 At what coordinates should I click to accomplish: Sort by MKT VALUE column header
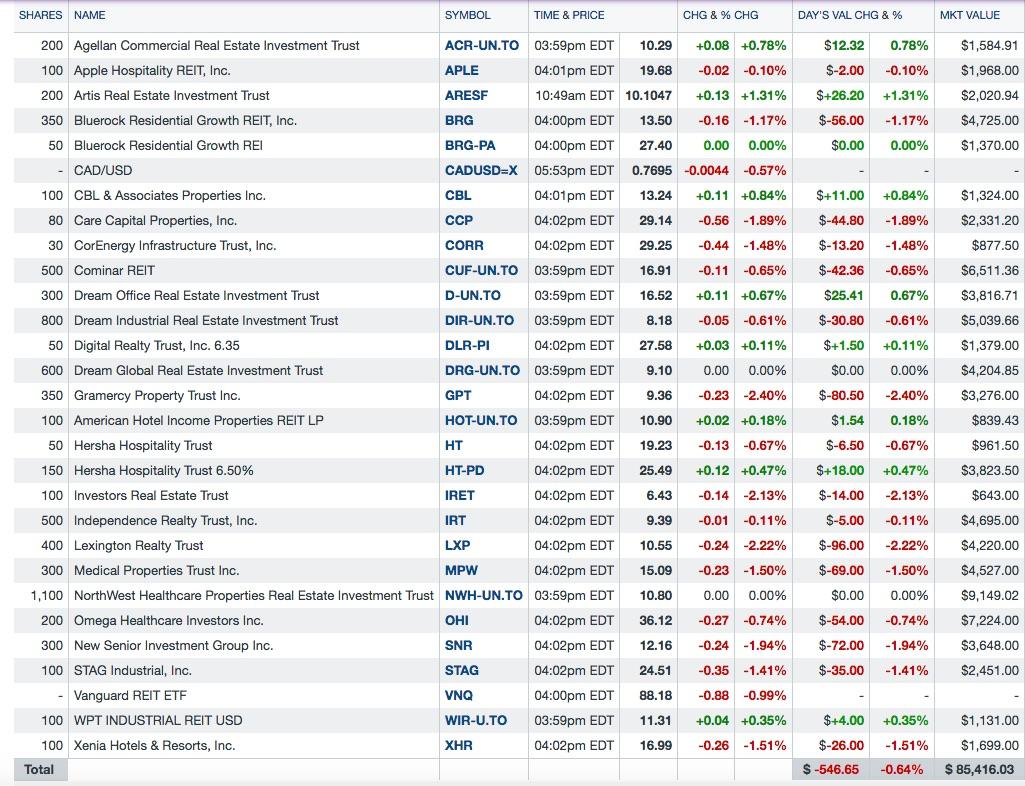coord(970,15)
